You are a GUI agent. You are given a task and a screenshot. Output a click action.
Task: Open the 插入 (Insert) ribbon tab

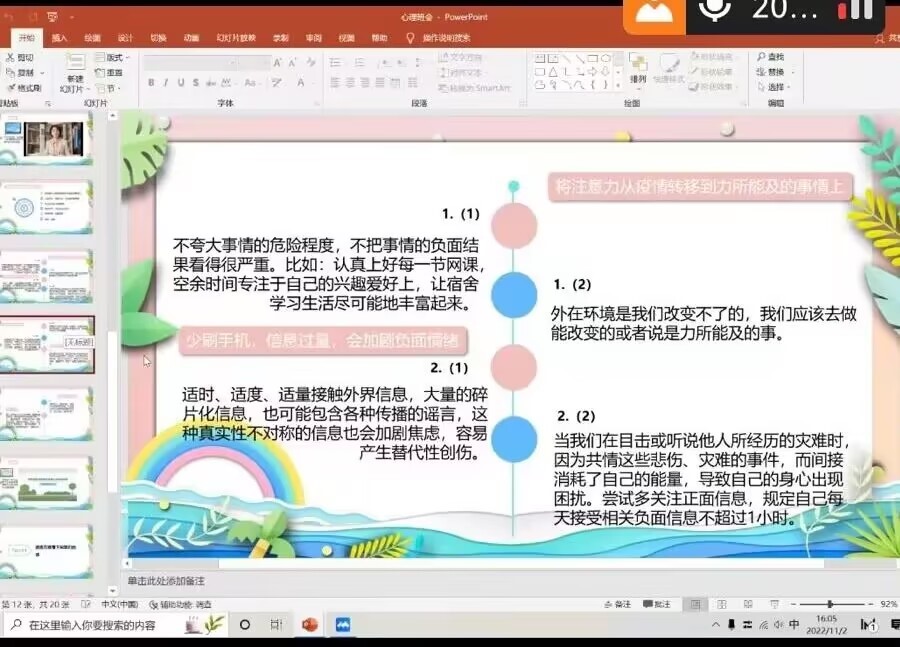pyautogui.click(x=60, y=38)
